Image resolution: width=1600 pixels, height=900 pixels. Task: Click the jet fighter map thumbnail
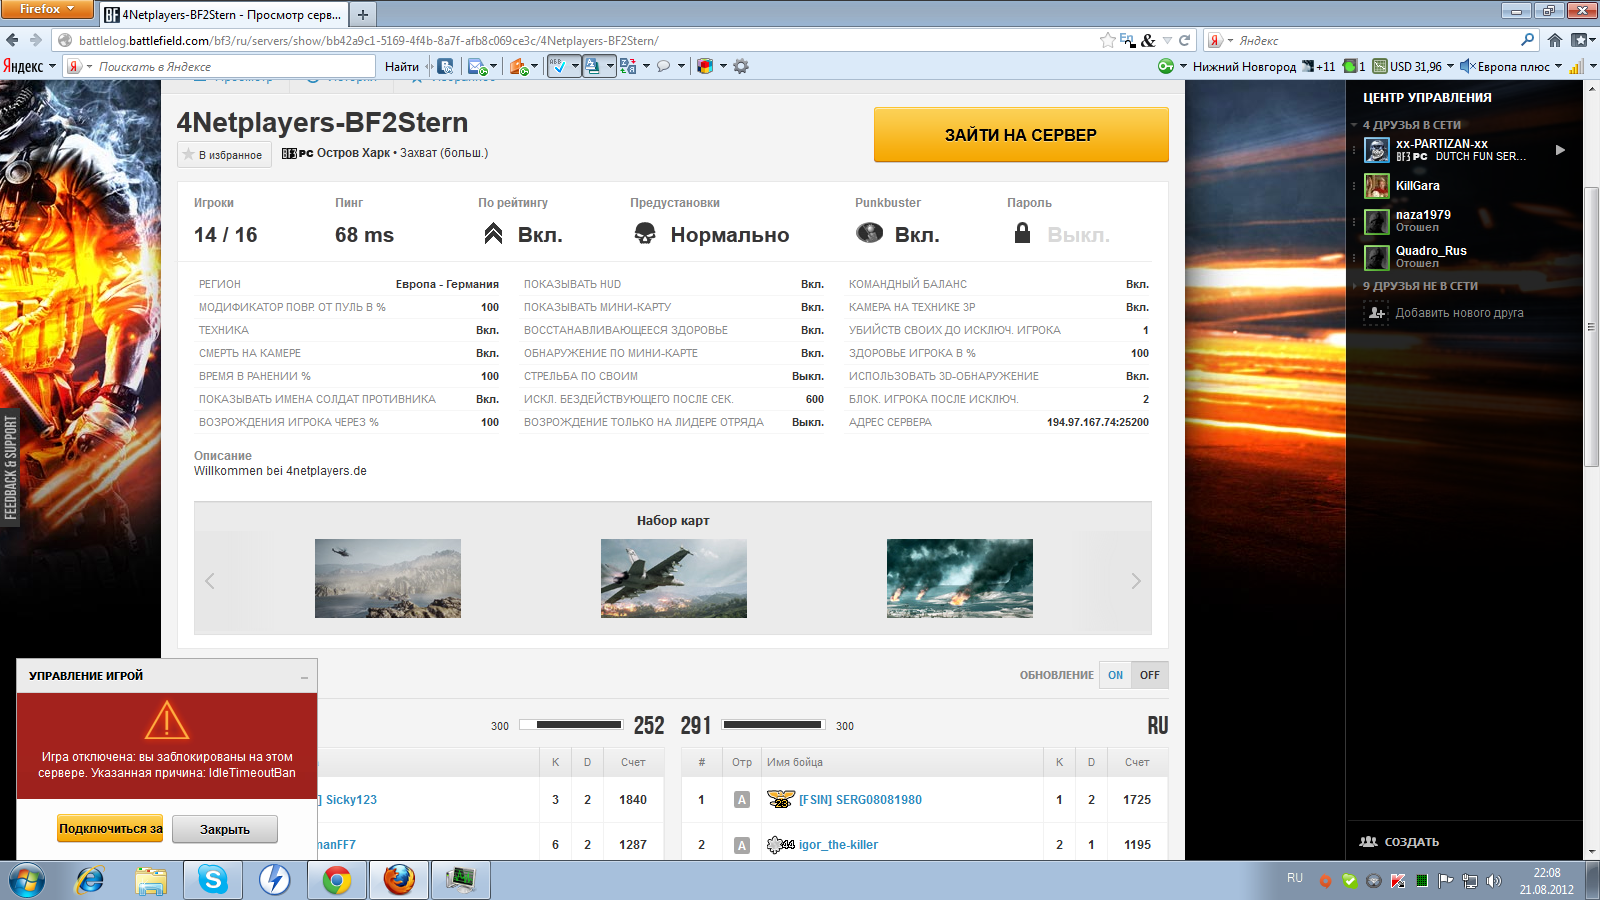pos(674,578)
